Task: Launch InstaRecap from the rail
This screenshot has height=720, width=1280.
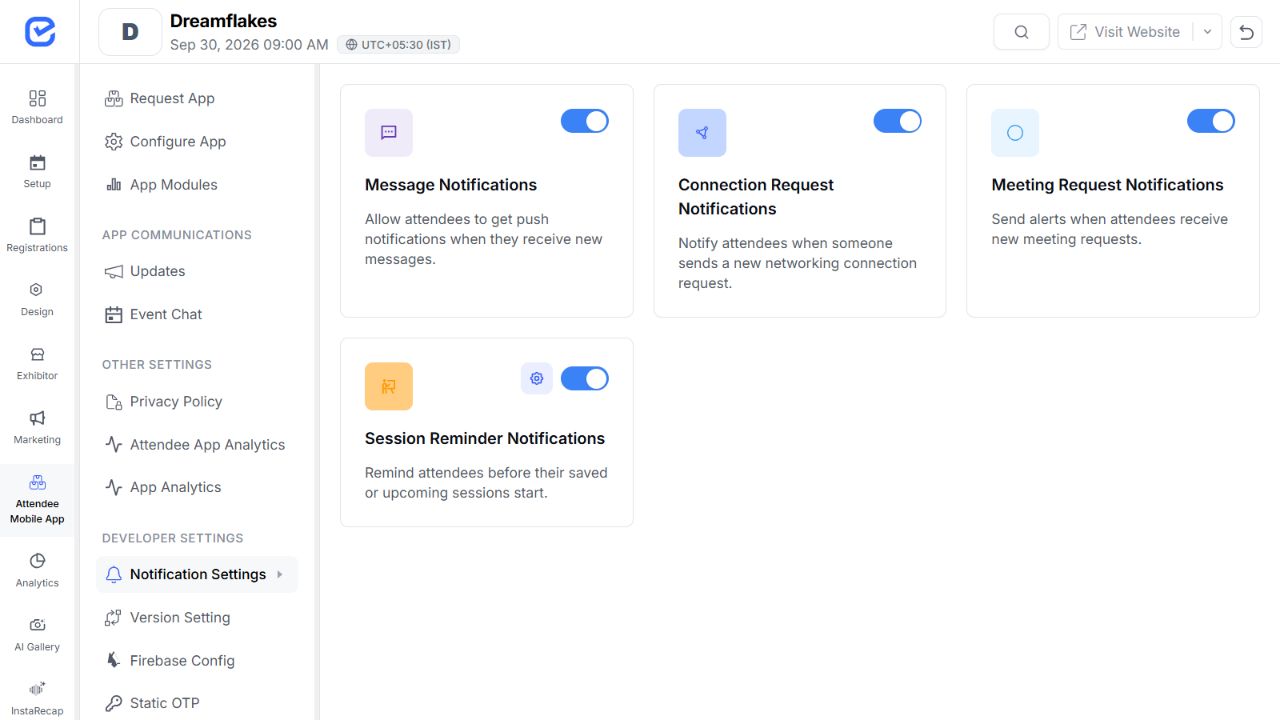Action: [x=37, y=697]
